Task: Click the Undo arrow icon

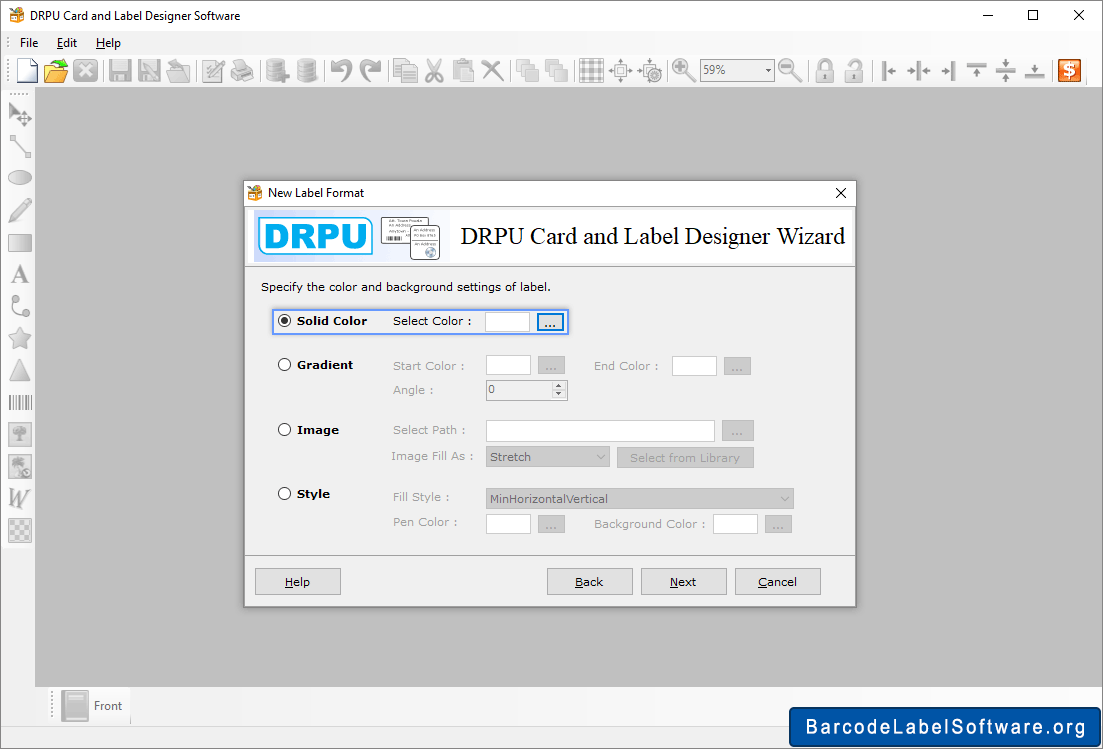Action: (x=341, y=70)
